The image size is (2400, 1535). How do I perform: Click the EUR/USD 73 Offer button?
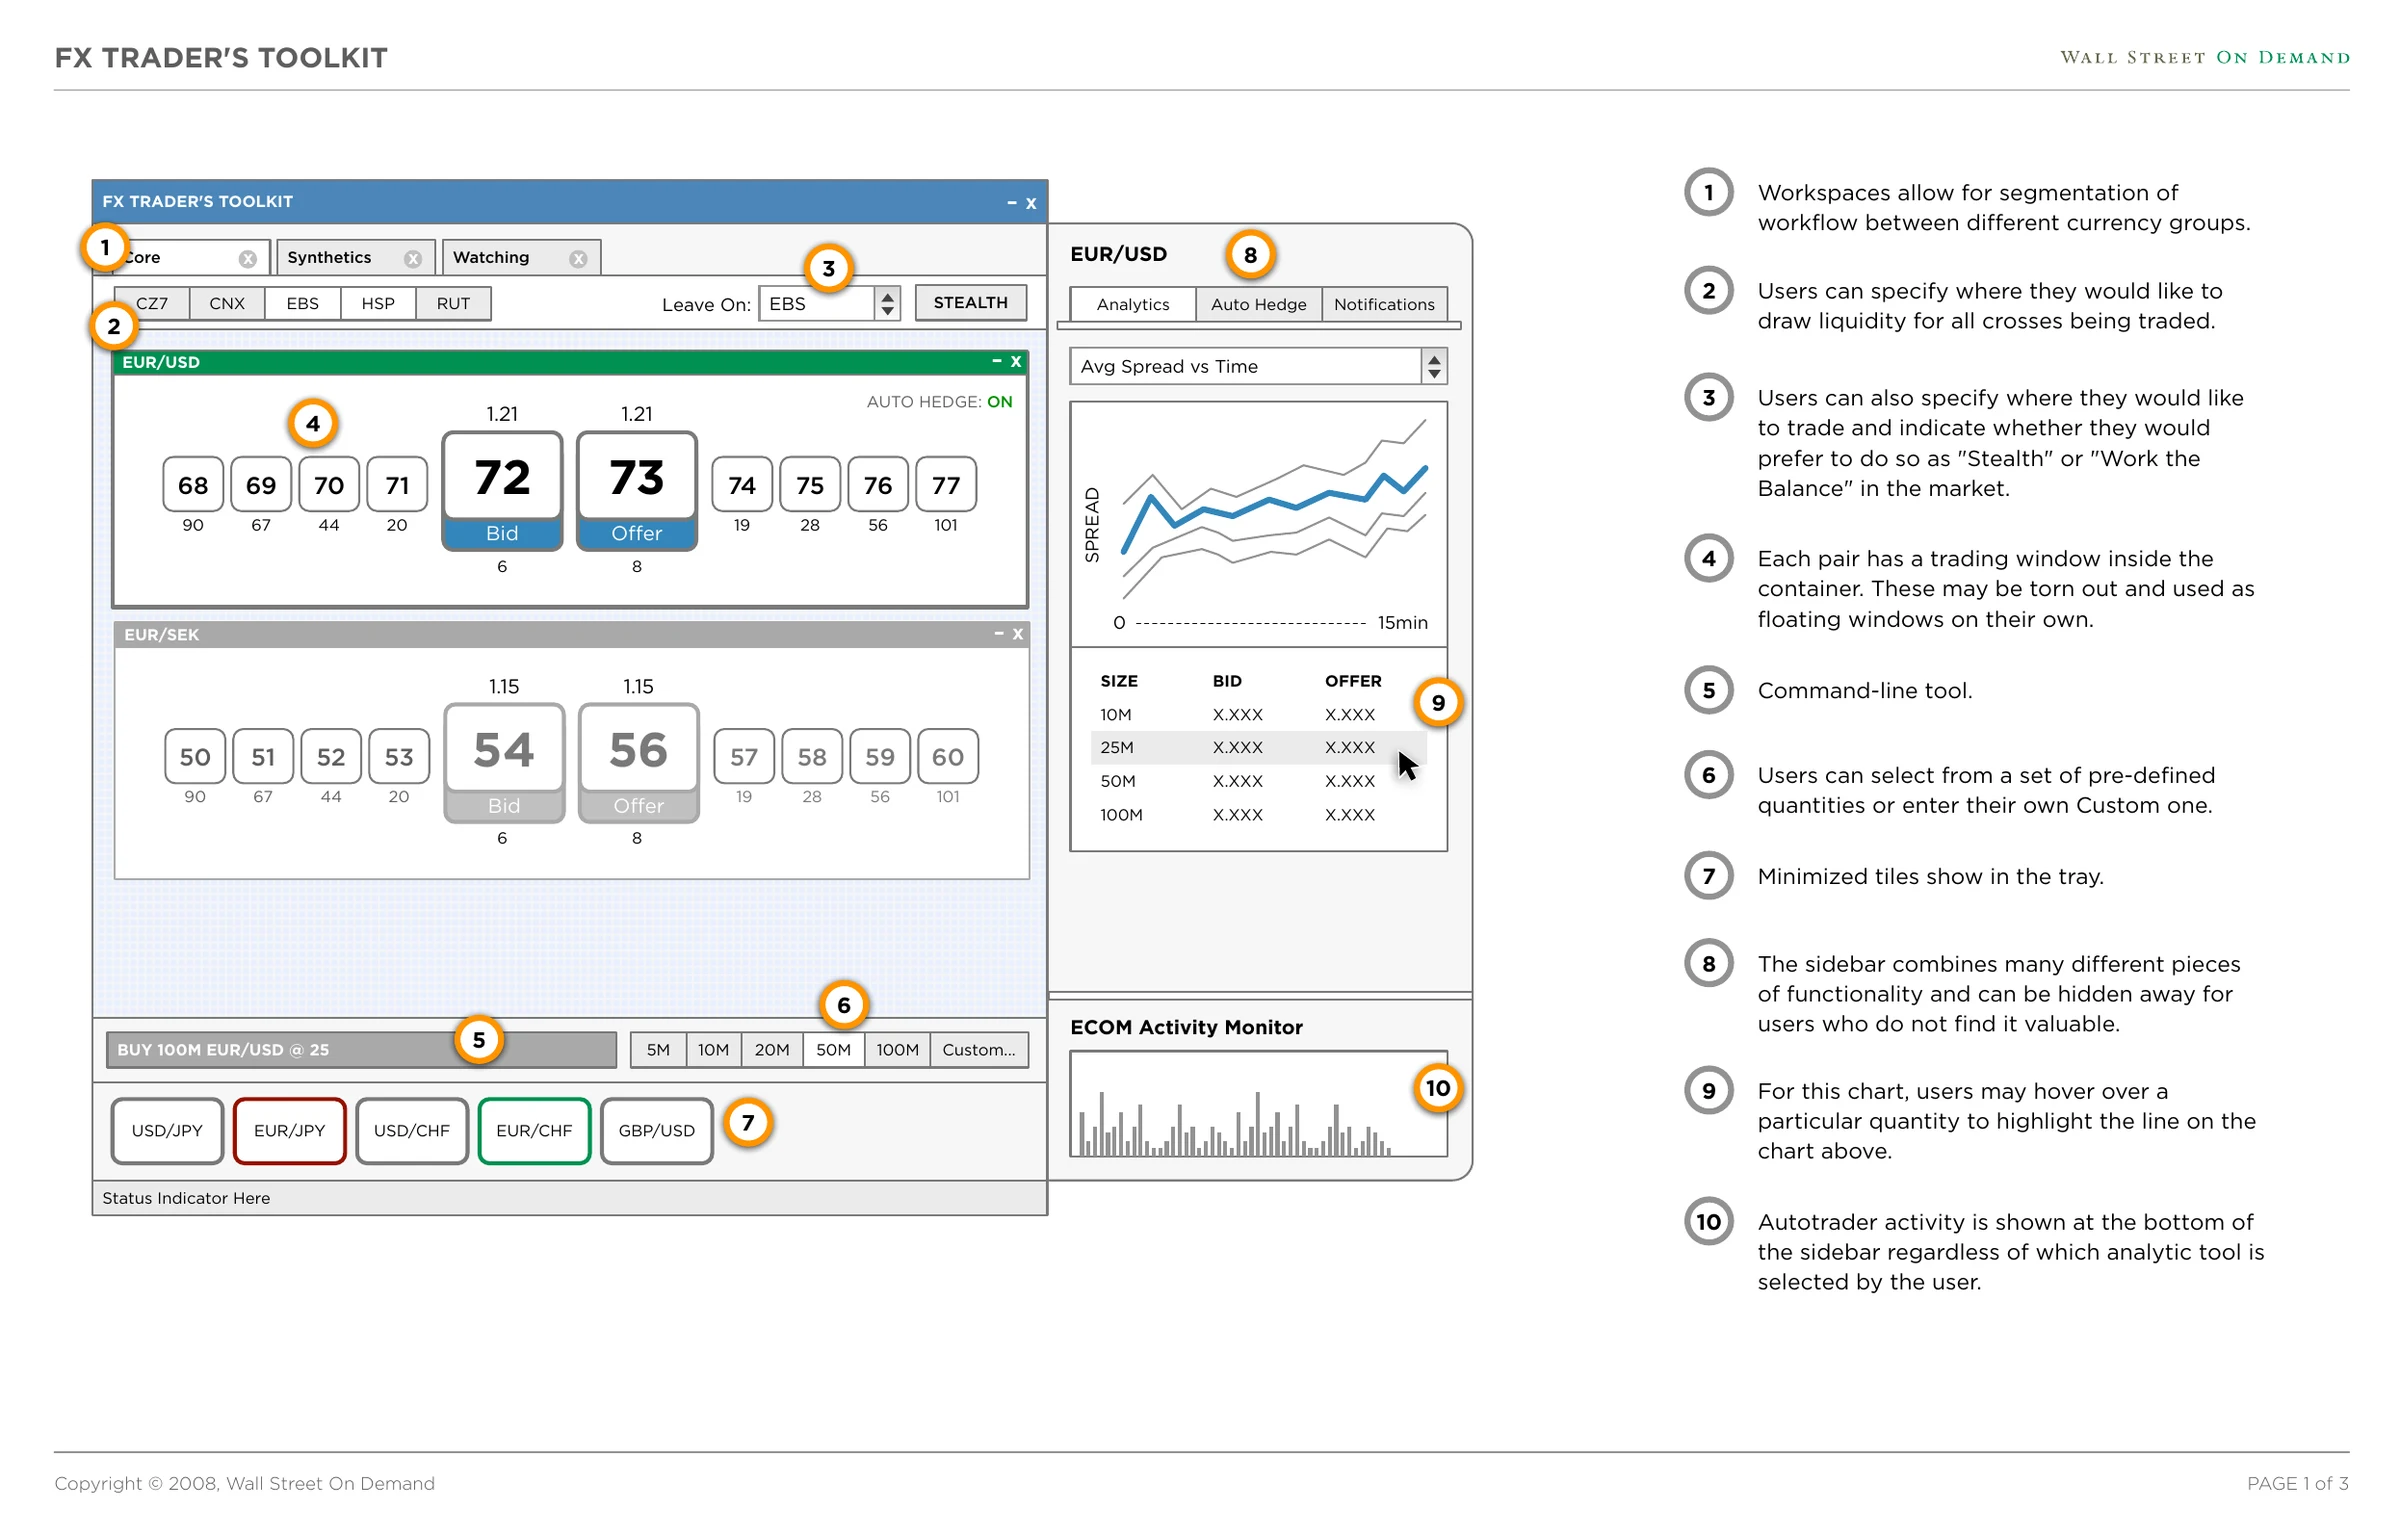point(637,491)
